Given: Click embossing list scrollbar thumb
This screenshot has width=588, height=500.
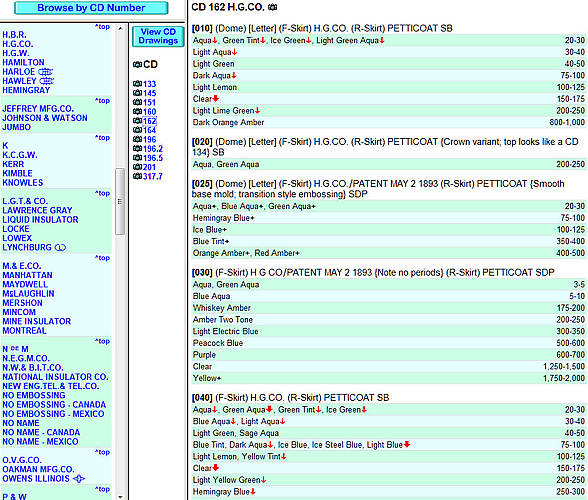Looking at the screenshot, I should click(x=120, y=201).
